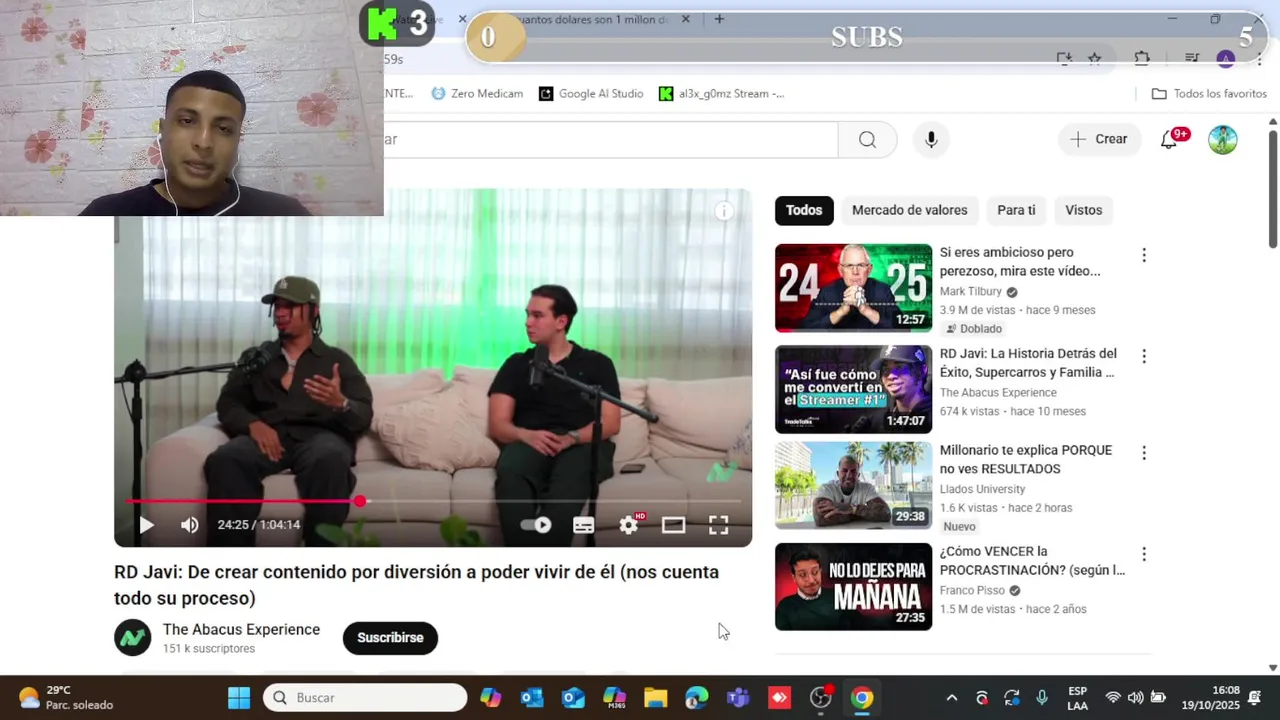Click 151 k suscriptores text

pos(209,649)
